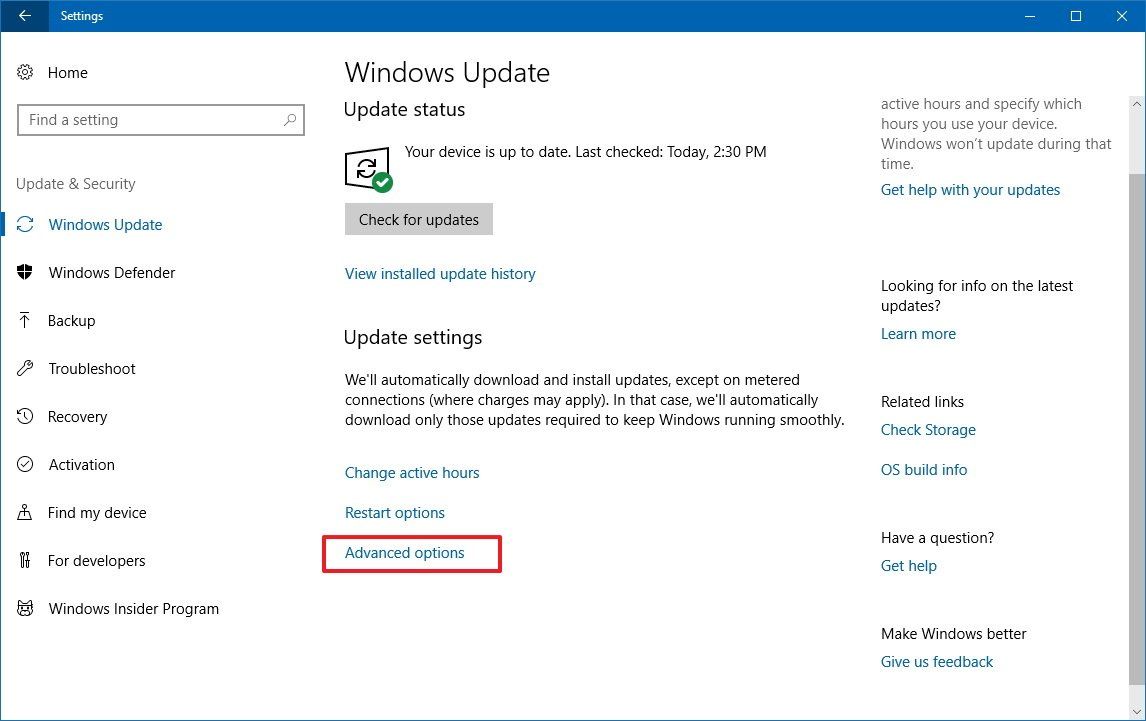
Task: Click the Home gear icon
Action: tap(25, 72)
